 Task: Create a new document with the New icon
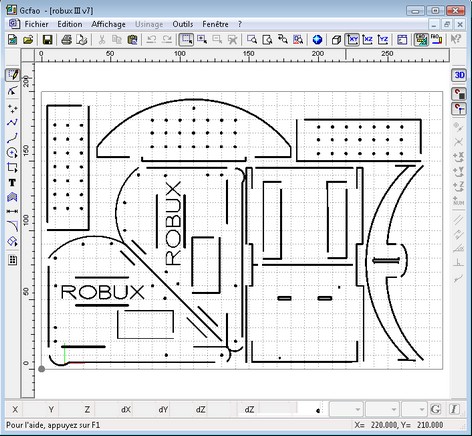coord(12,40)
